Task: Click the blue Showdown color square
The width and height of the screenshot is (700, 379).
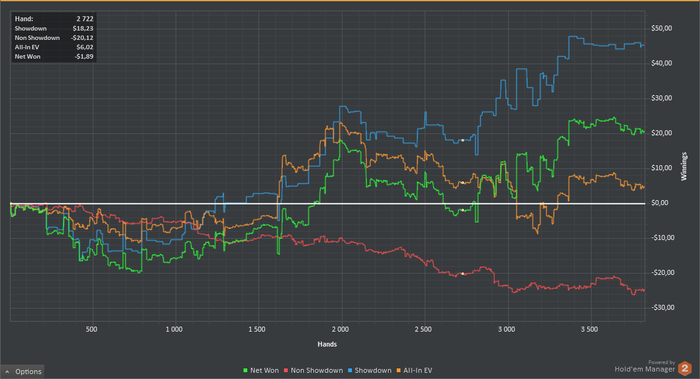Action: (350, 371)
